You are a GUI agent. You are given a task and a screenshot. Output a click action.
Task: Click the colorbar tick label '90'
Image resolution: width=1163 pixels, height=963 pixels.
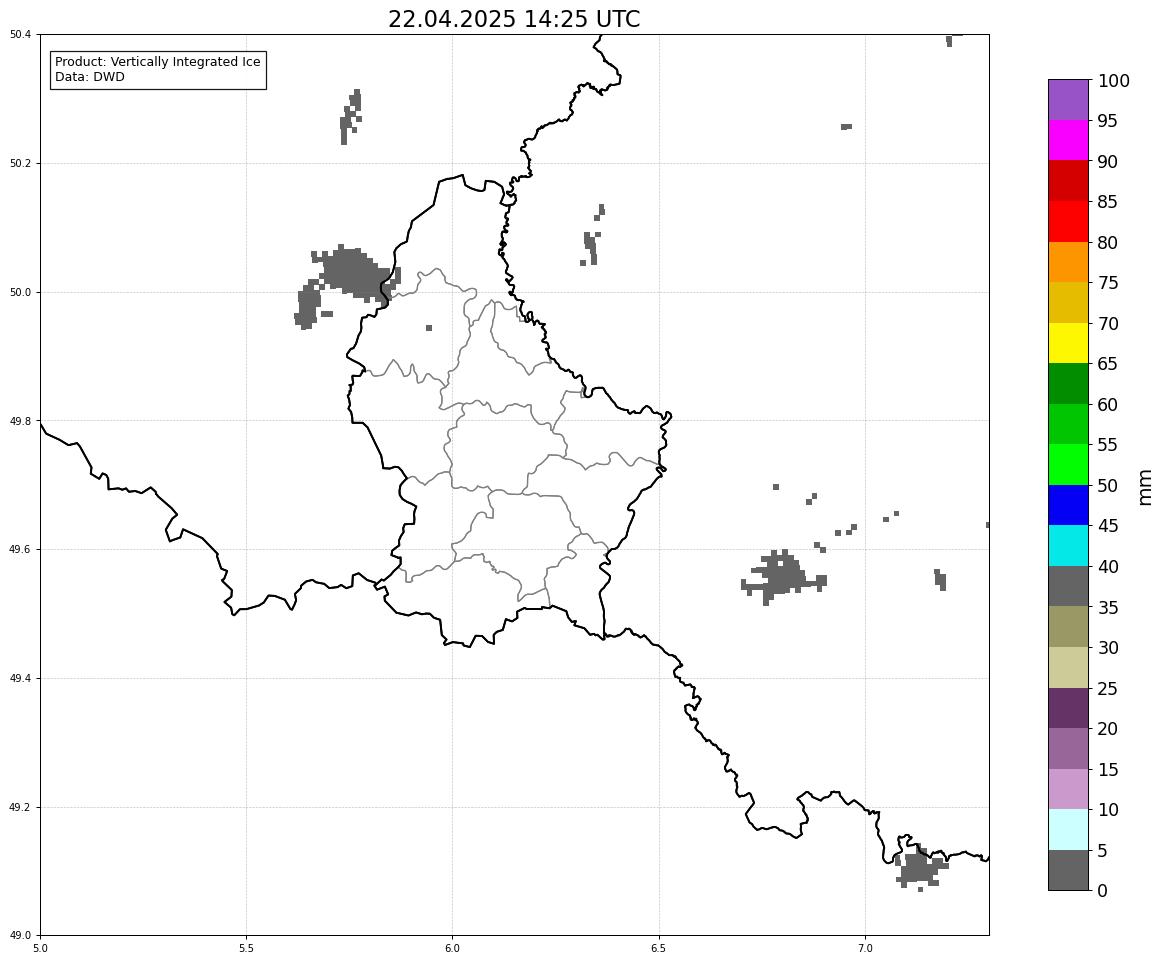[1108, 161]
